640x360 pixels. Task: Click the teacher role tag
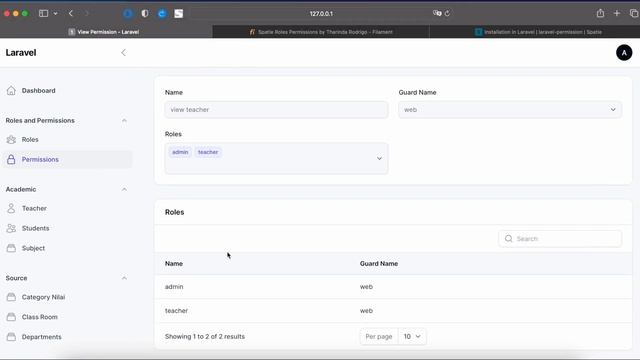(208, 152)
